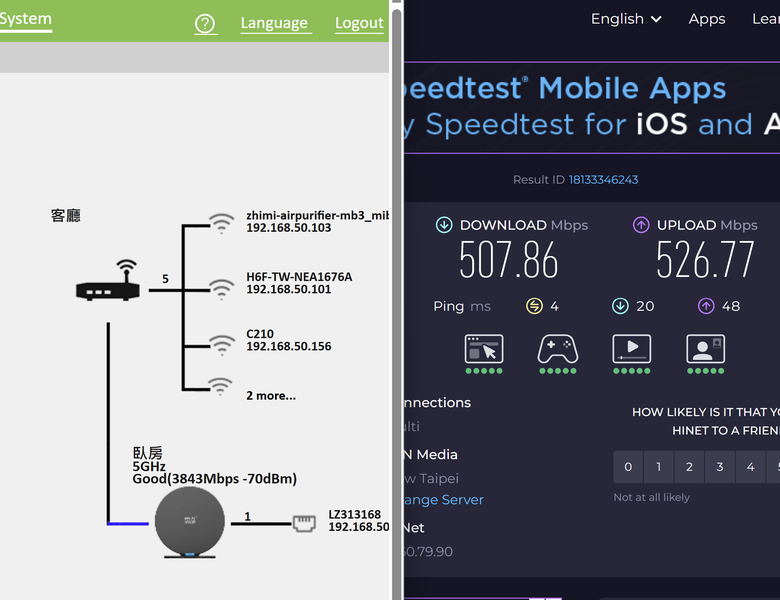780x600 pixels.
Task: Click the Logout link
Action: point(359,23)
